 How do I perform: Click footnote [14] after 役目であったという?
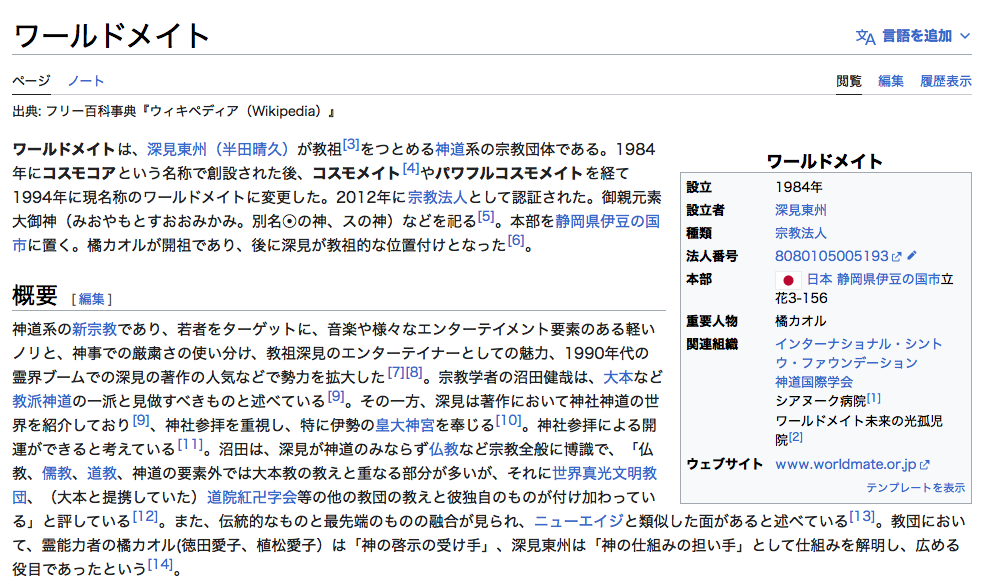[x=160, y=564]
